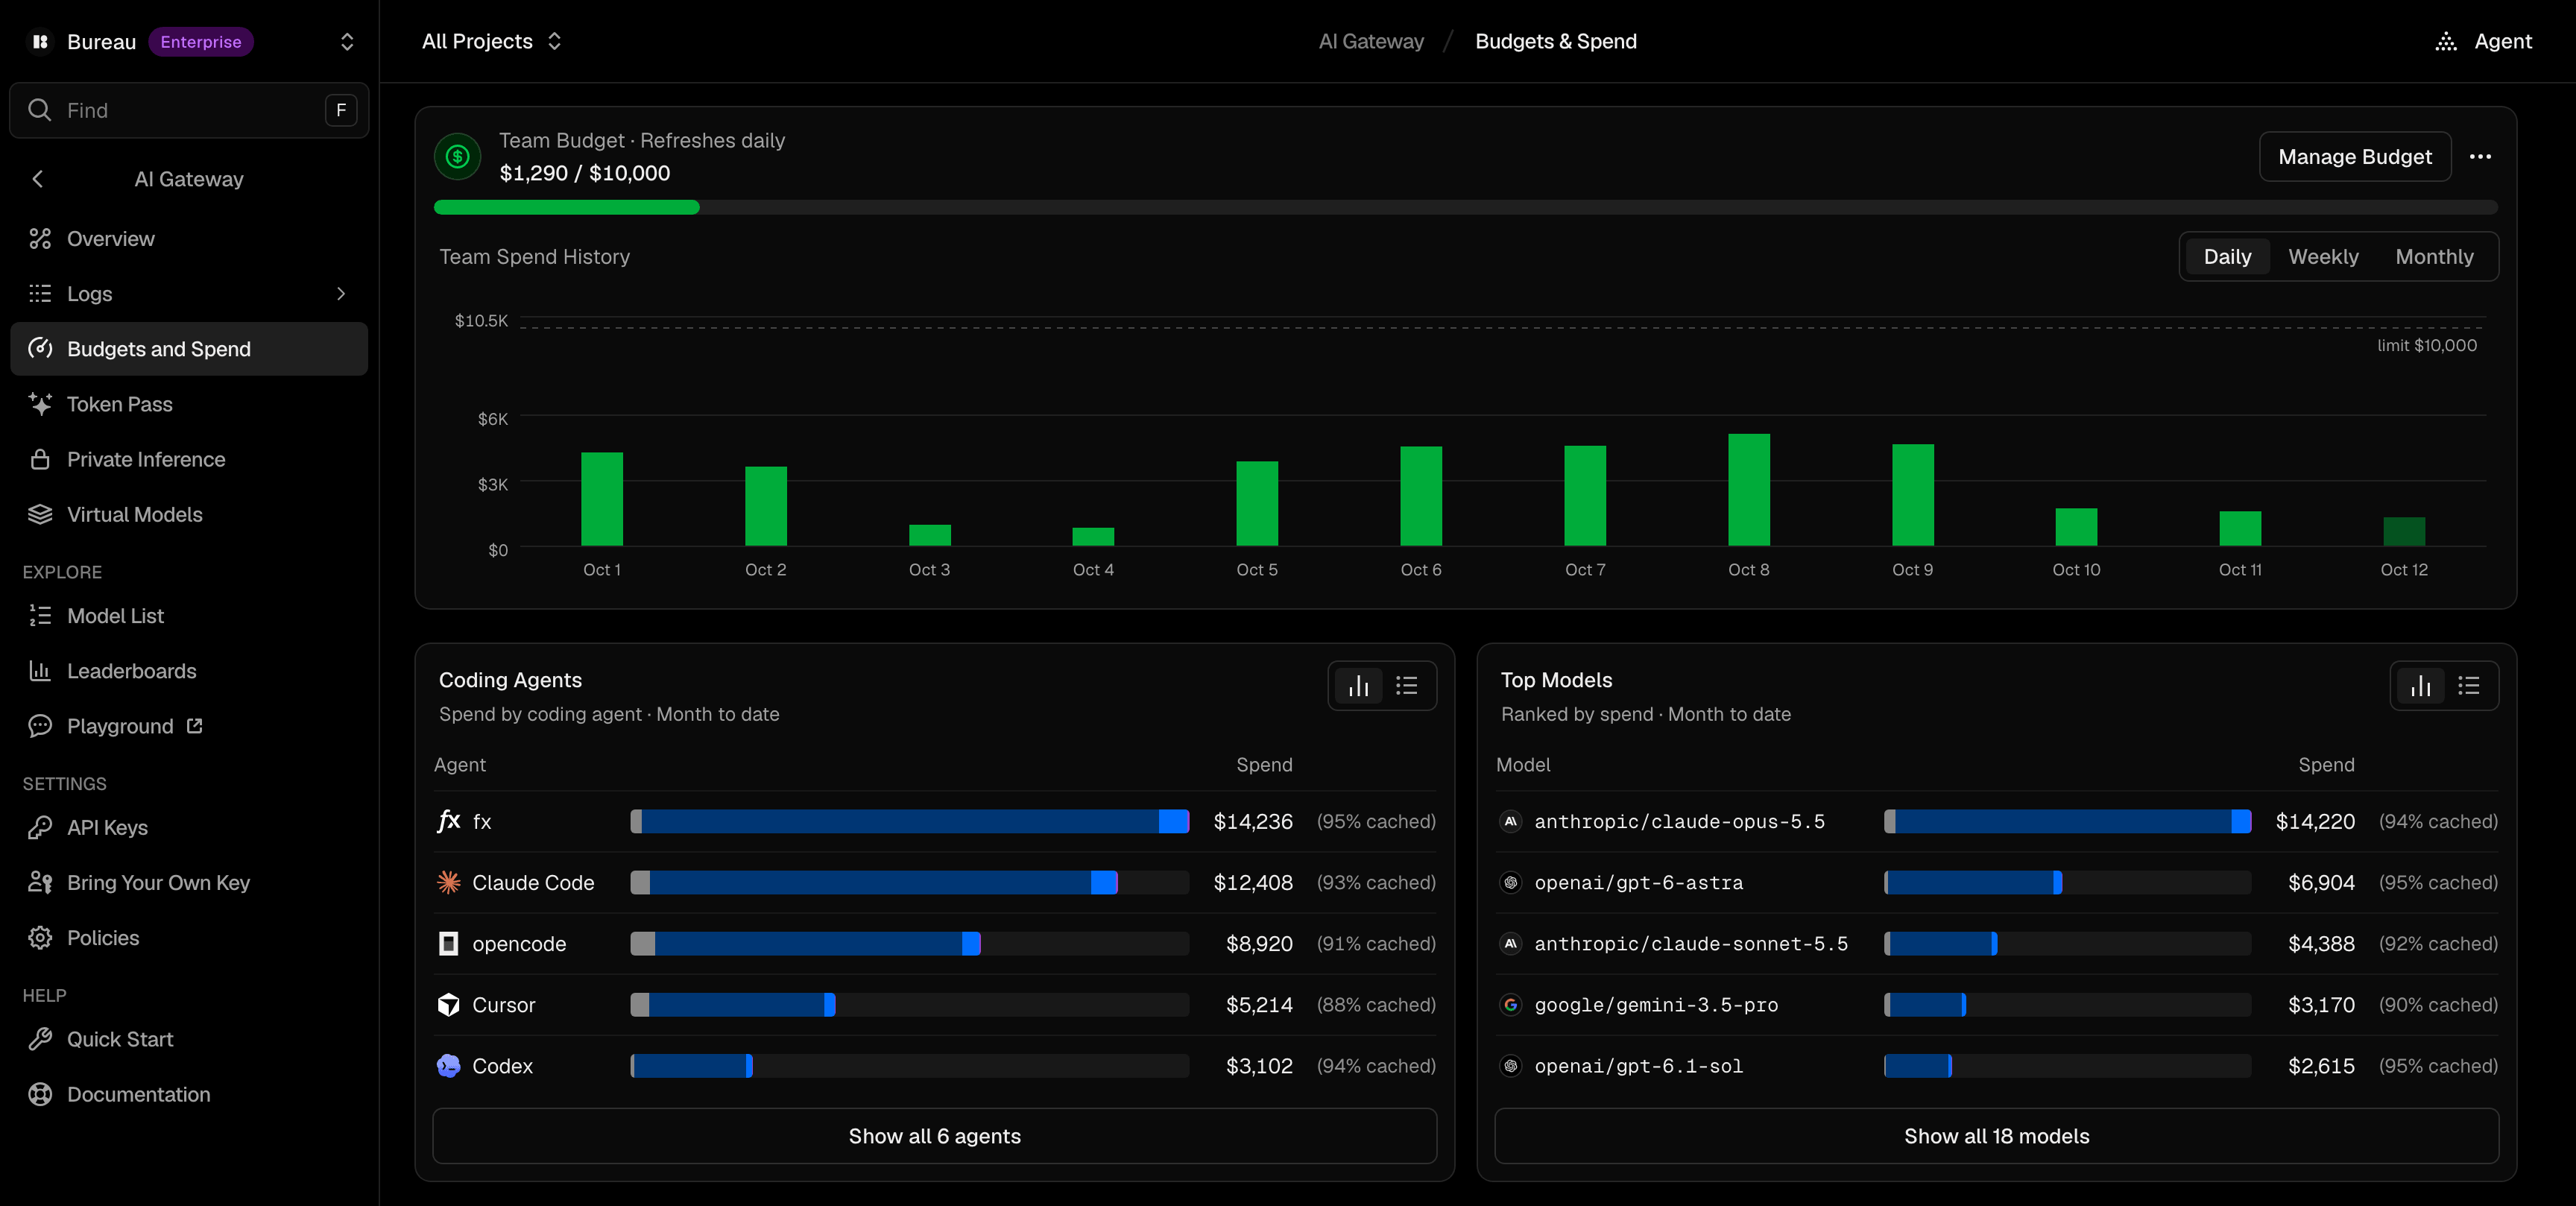Open the team switcher chevrons beside Enterprise

(347, 41)
